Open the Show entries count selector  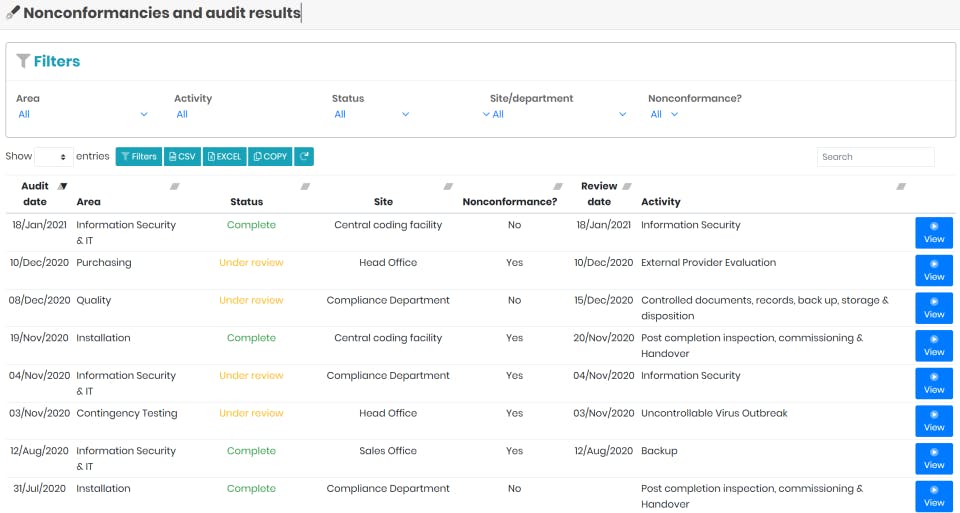[54, 157]
